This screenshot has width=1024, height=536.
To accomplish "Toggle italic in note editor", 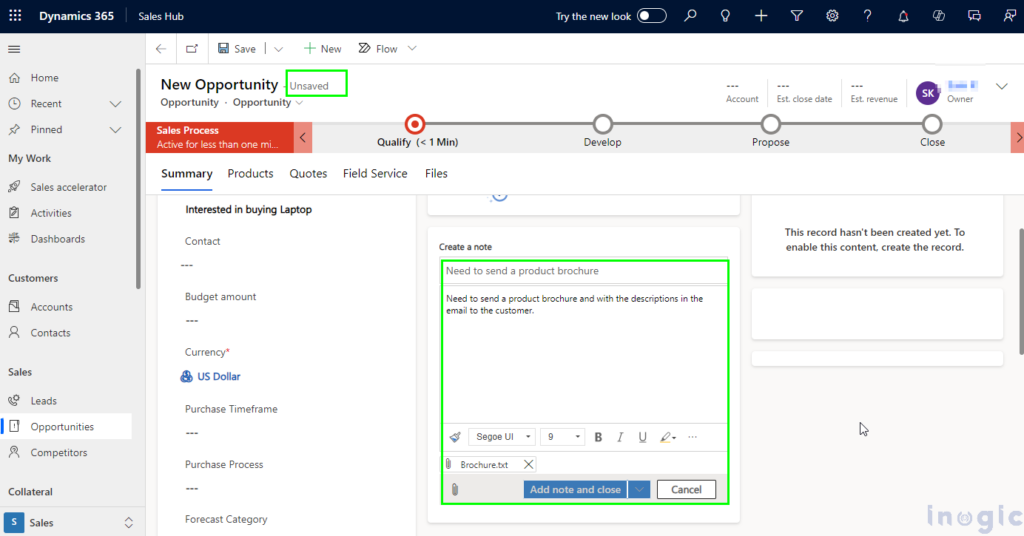I will pos(620,437).
